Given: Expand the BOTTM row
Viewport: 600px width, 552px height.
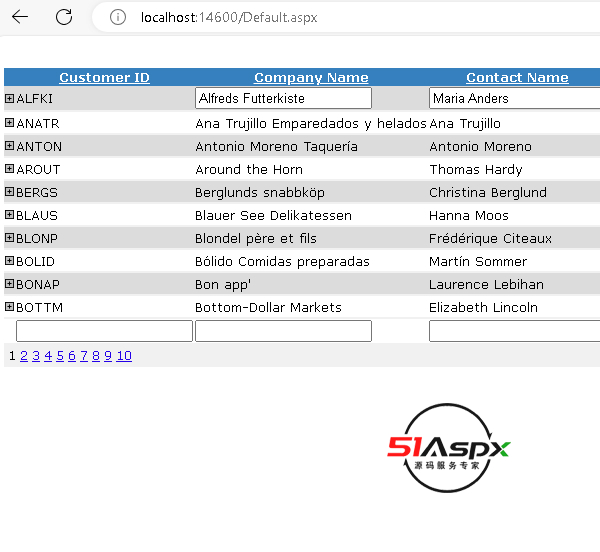Looking at the screenshot, I should coord(9,306).
